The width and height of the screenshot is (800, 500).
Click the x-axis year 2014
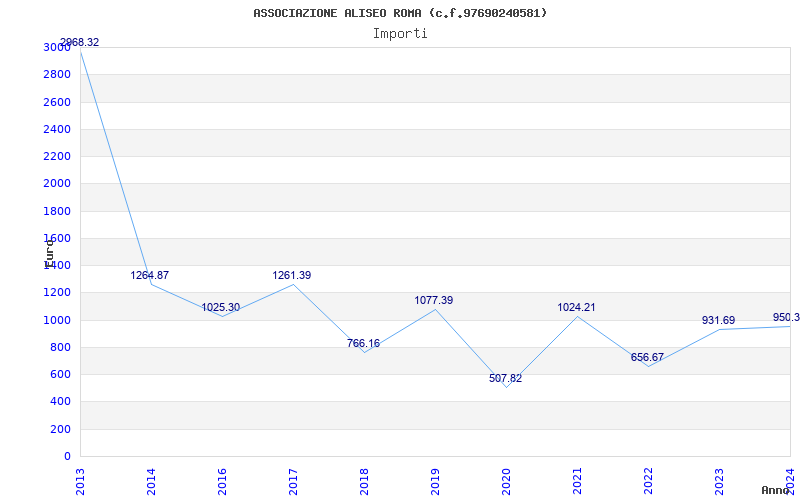tap(151, 481)
